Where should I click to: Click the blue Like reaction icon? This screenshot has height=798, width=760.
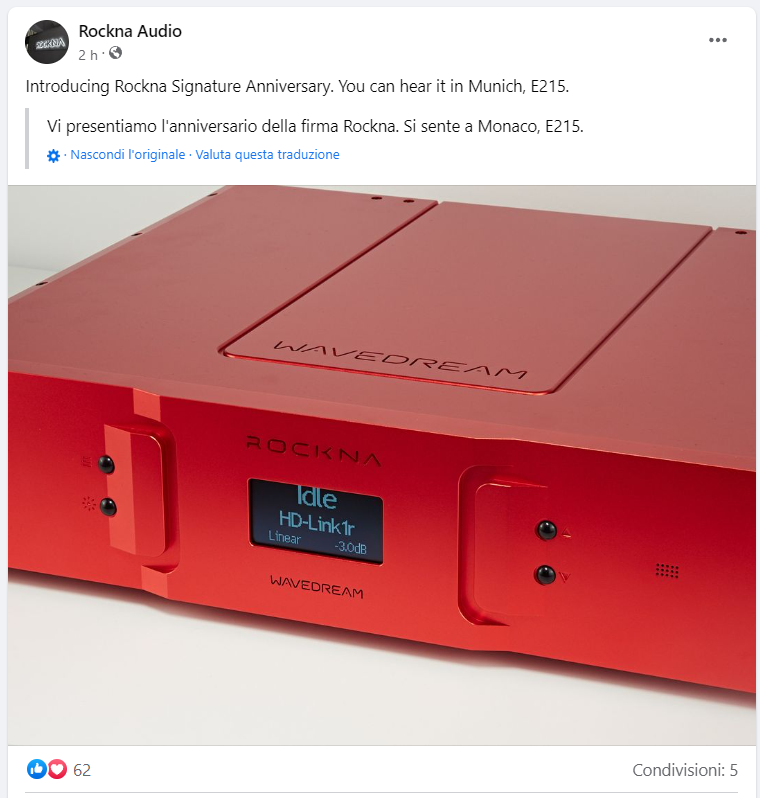(x=37, y=769)
